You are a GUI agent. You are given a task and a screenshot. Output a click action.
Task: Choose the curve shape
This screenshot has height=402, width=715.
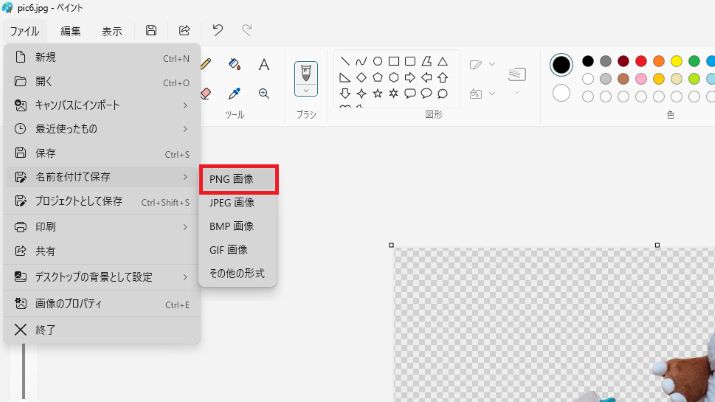click(361, 61)
